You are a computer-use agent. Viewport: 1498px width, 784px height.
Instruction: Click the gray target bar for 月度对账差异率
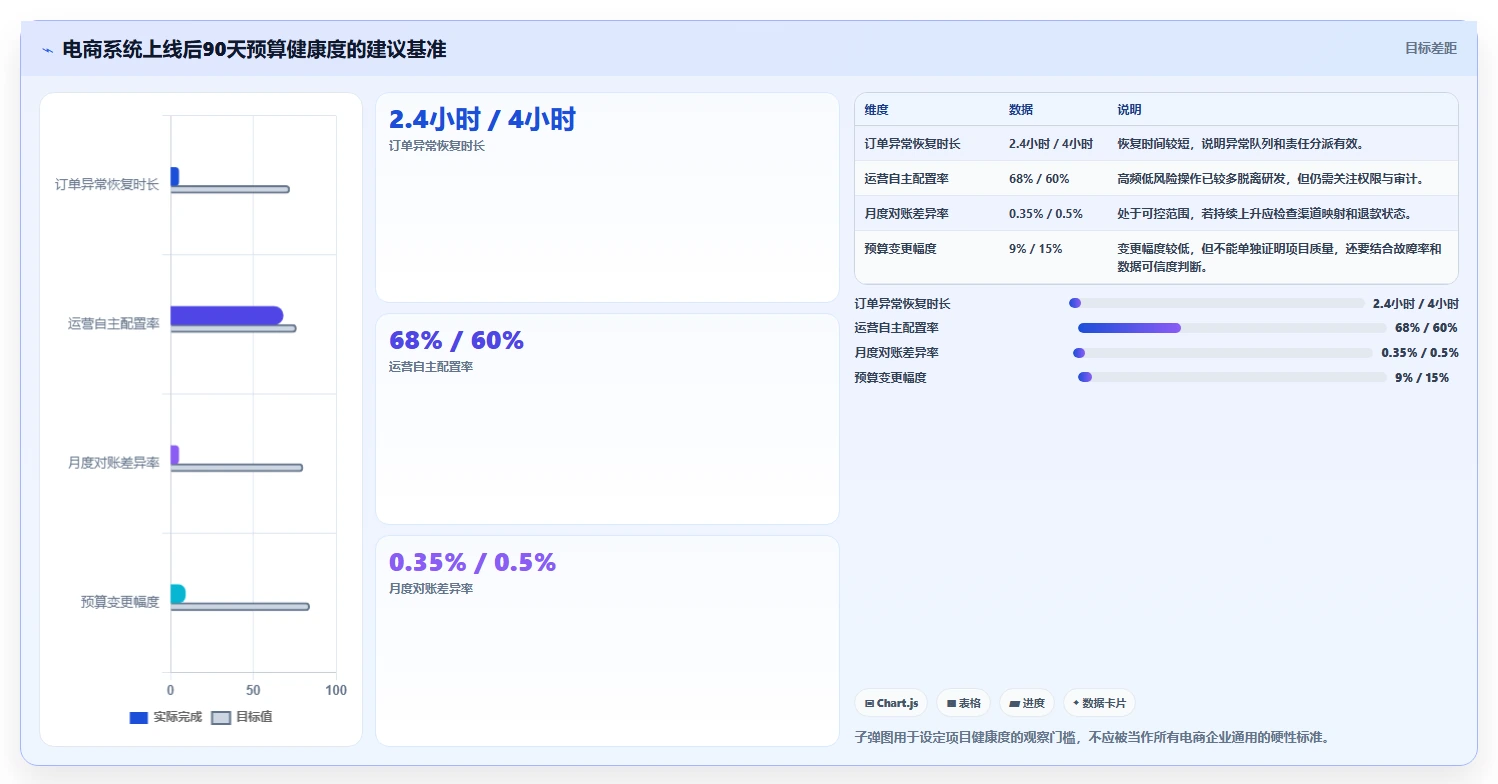pos(236,468)
